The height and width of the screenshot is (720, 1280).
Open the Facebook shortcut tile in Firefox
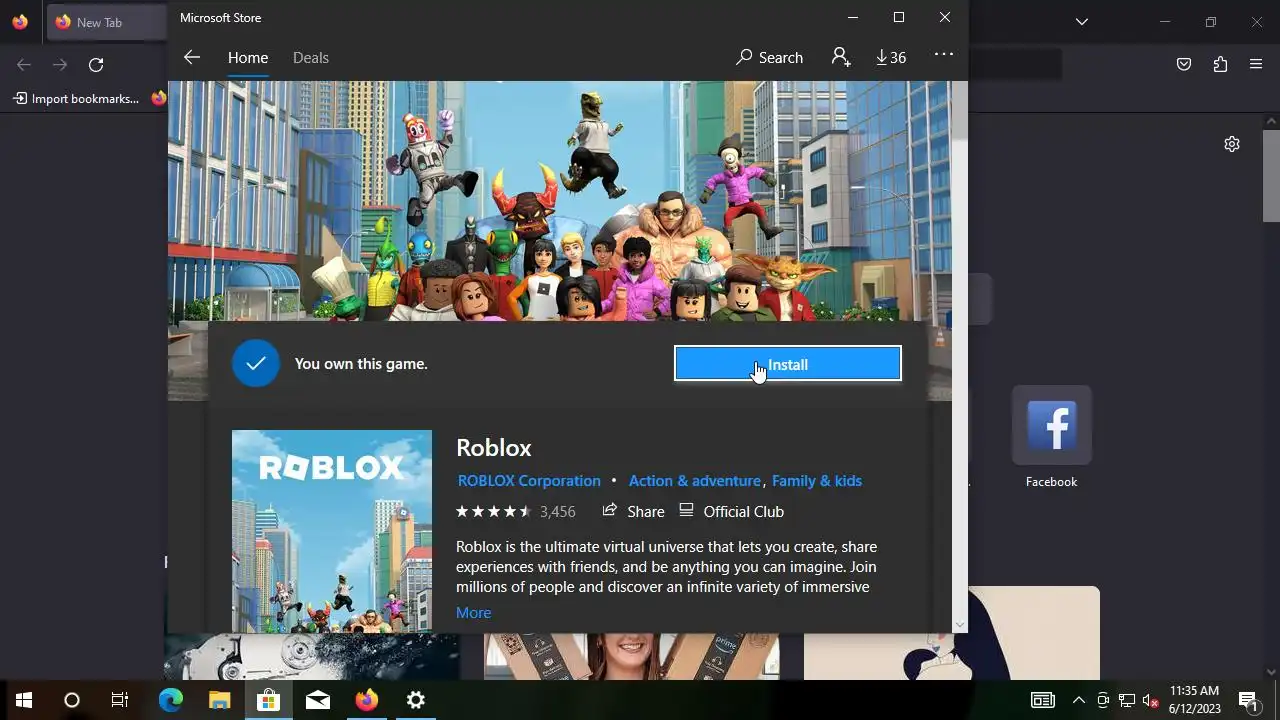coord(1052,438)
